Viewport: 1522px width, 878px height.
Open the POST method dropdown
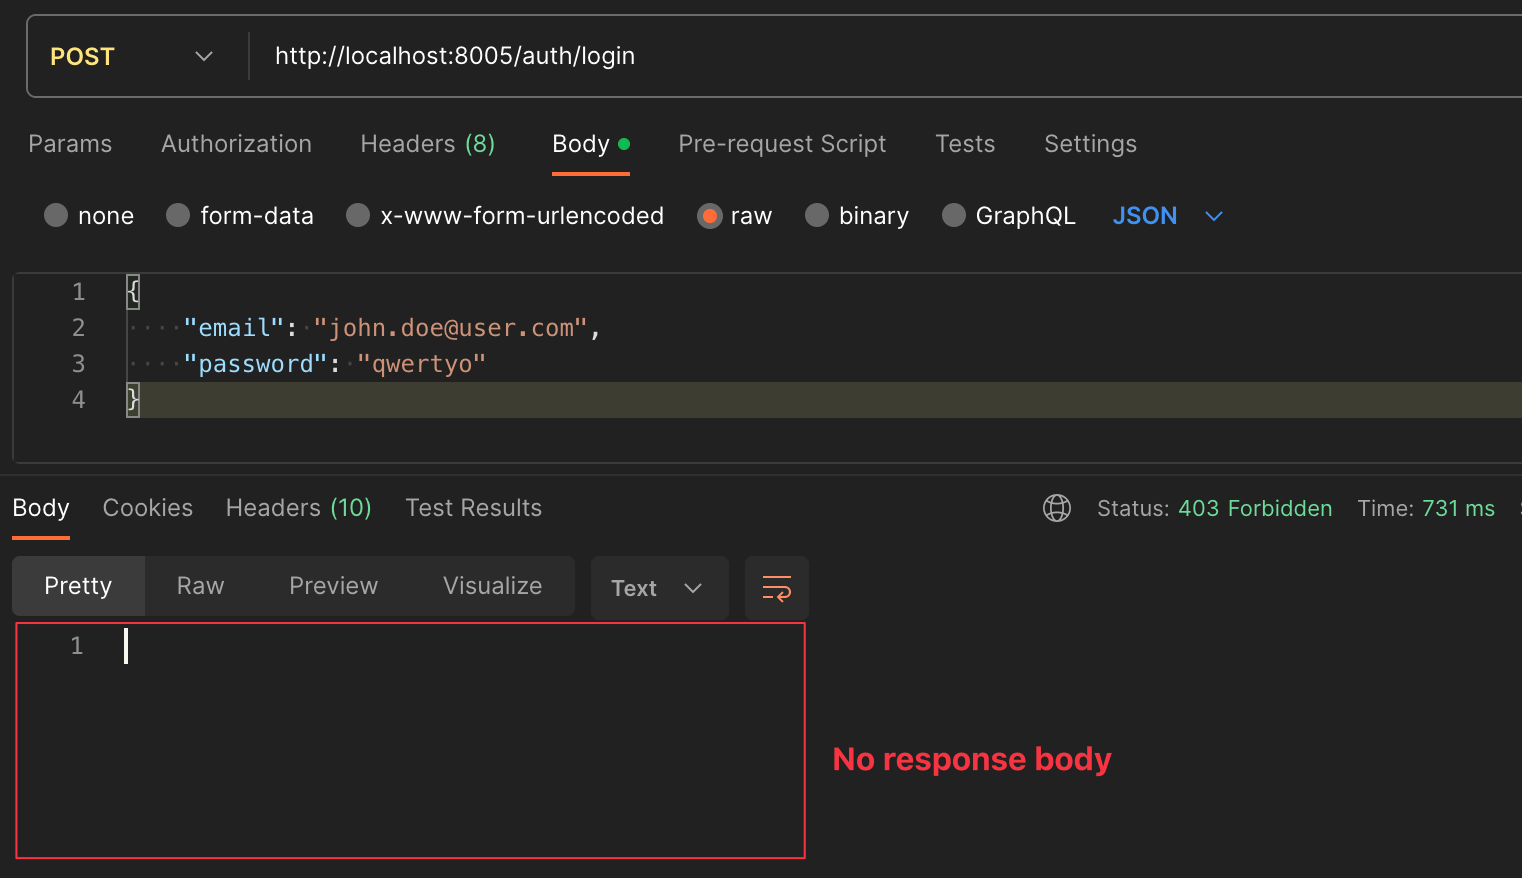coord(132,57)
